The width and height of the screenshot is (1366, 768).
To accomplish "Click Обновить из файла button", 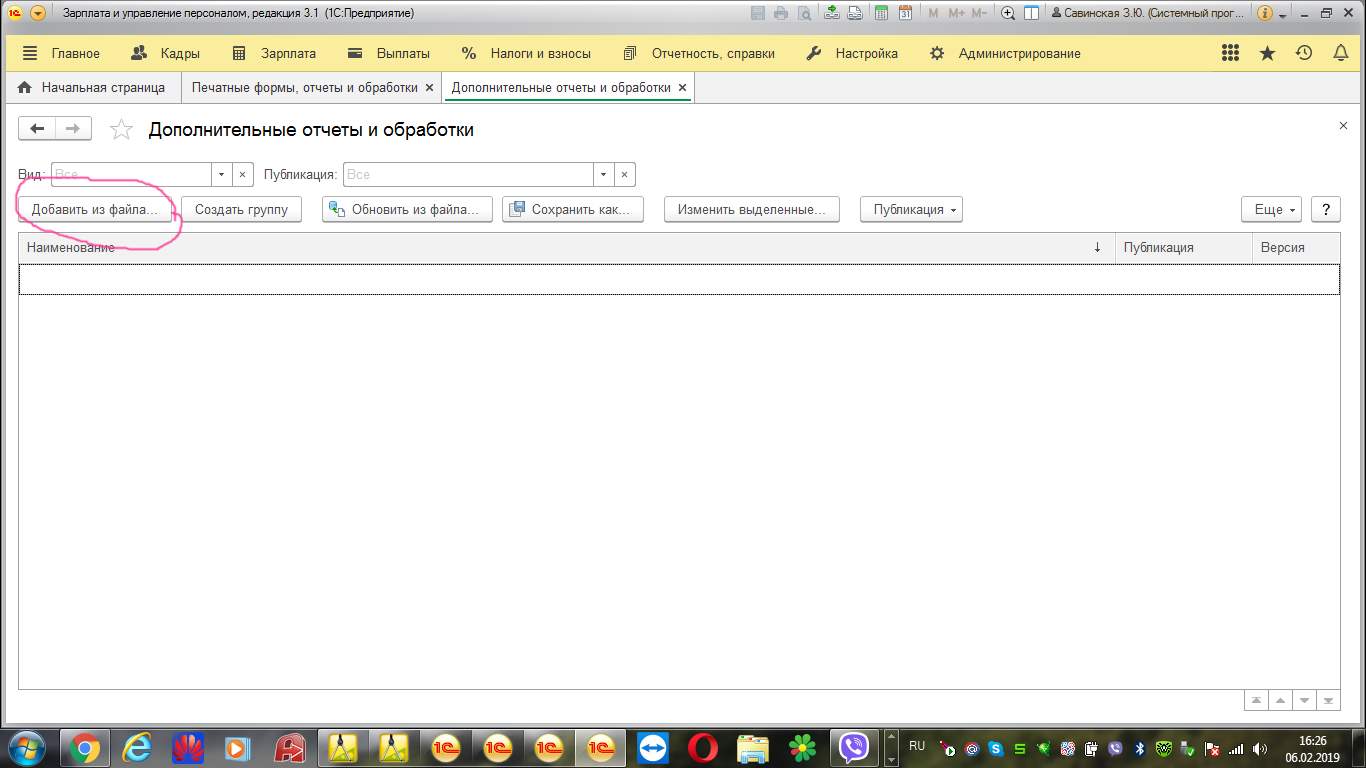I will click(x=407, y=209).
